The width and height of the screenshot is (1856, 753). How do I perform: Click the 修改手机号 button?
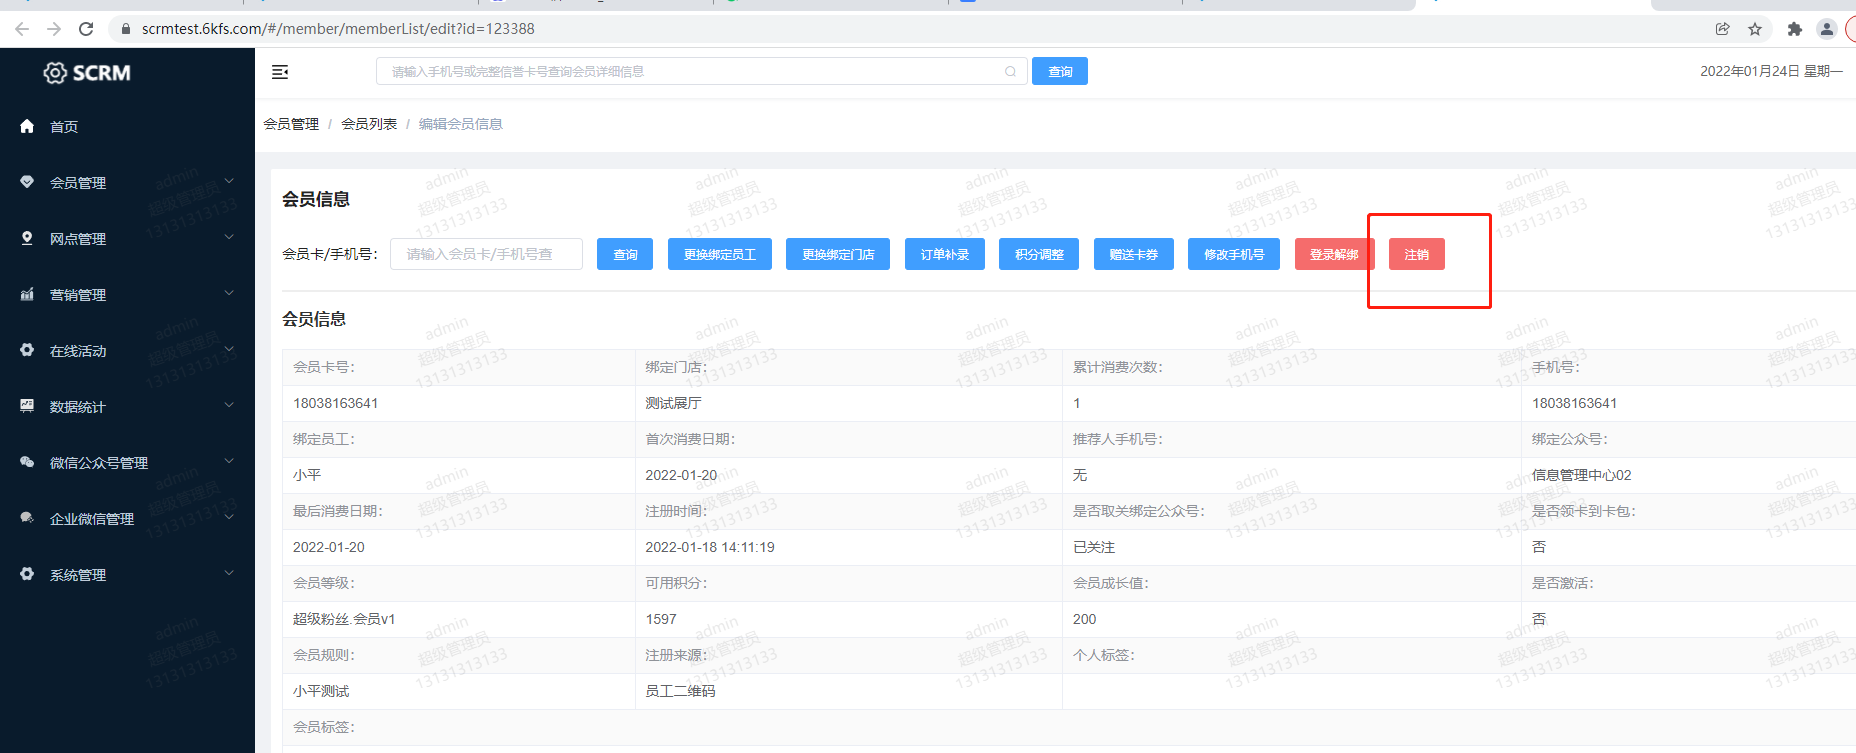pos(1234,254)
